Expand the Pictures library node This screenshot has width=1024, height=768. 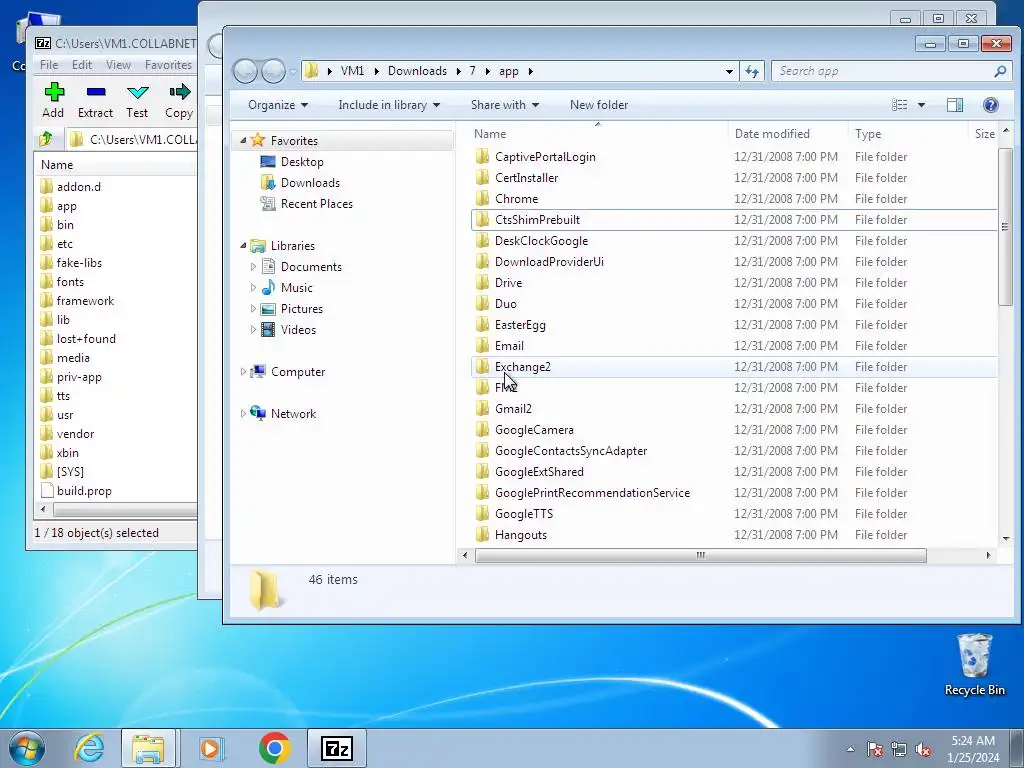(253, 309)
